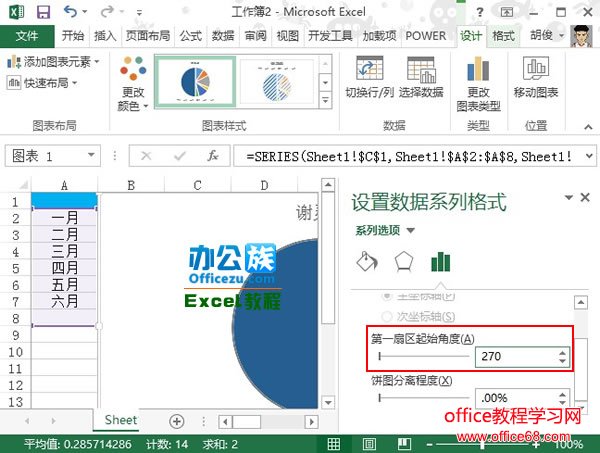The width and height of the screenshot is (600, 453).
Task: Open 添加图表元素 menu
Action: 53,61
